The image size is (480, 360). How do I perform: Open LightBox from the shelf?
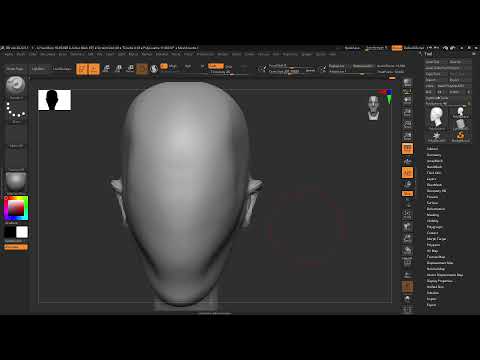38,69
